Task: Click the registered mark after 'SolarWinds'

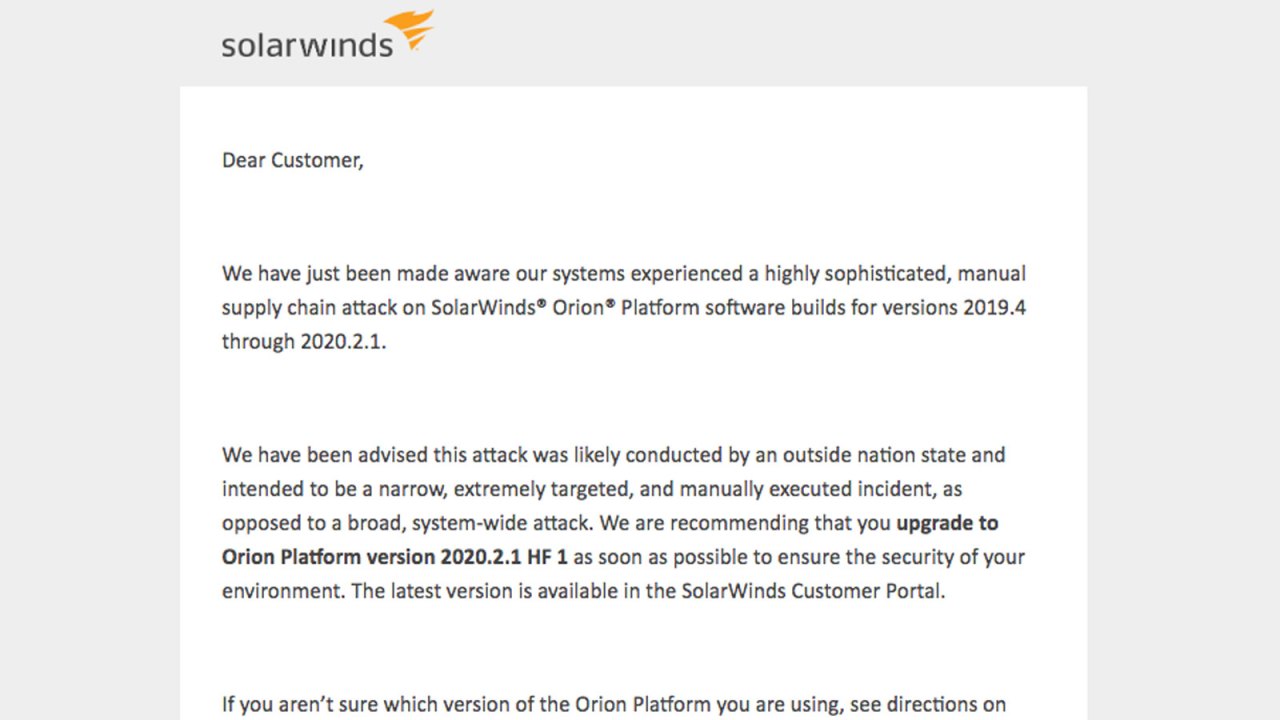Action: pyautogui.click(x=541, y=303)
